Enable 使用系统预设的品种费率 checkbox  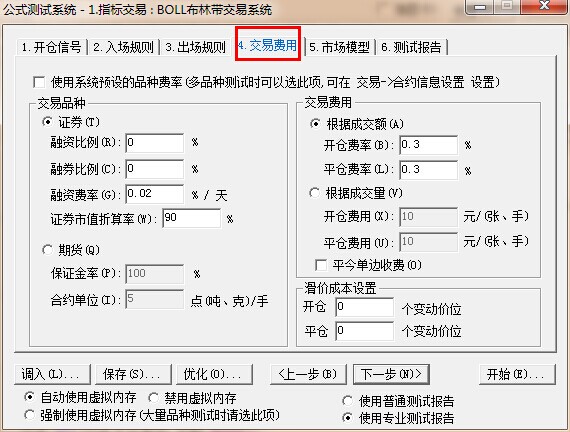tap(39, 82)
